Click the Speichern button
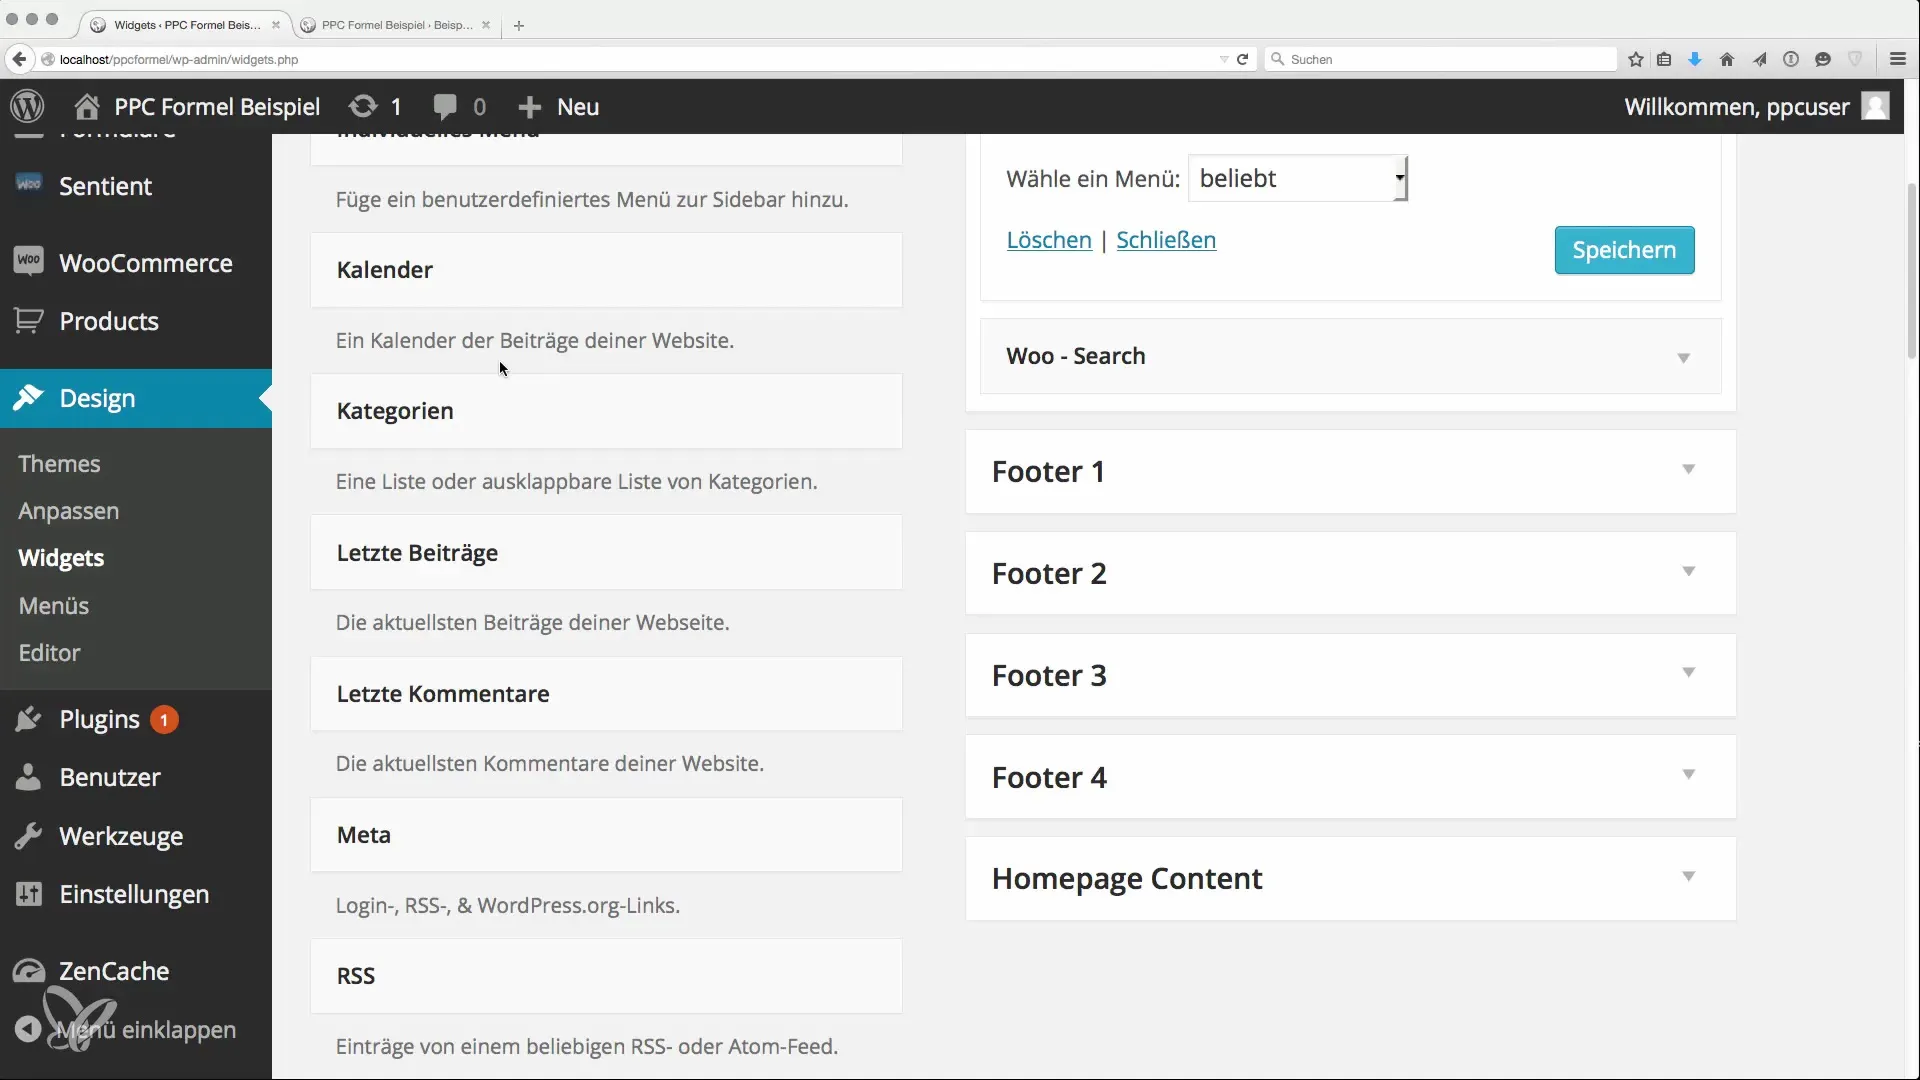The image size is (1920, 1080). (1624, 250)
